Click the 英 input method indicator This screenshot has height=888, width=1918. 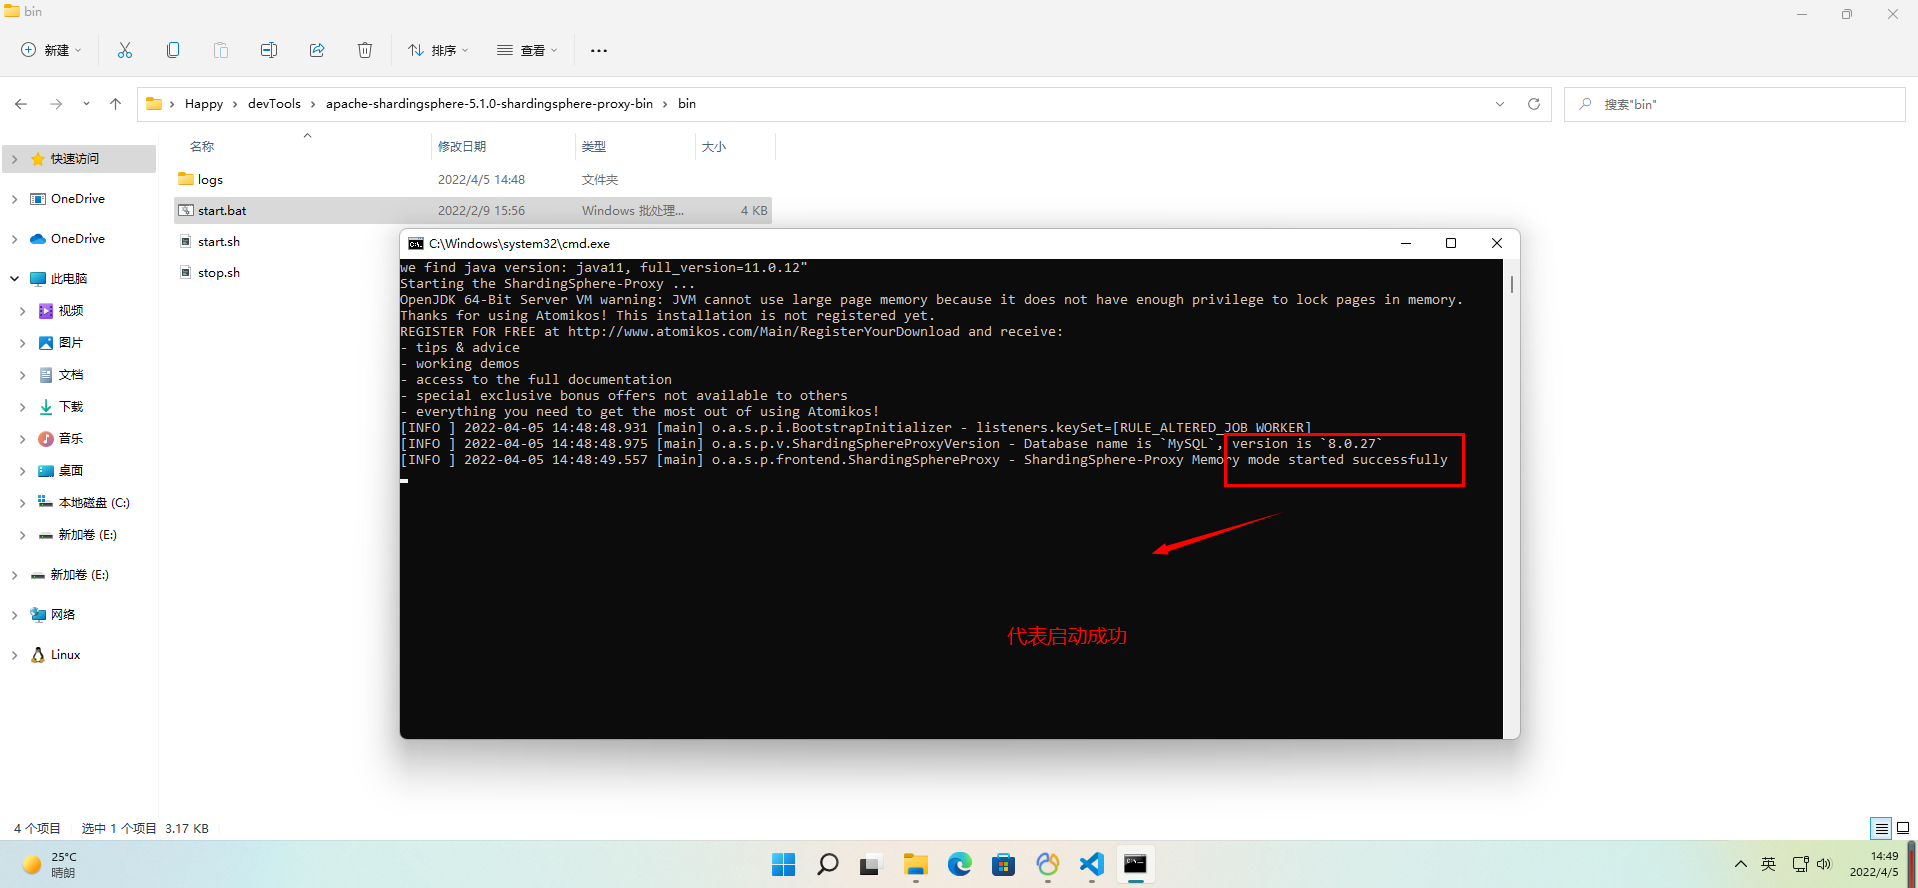click(x=1768, y=865)
